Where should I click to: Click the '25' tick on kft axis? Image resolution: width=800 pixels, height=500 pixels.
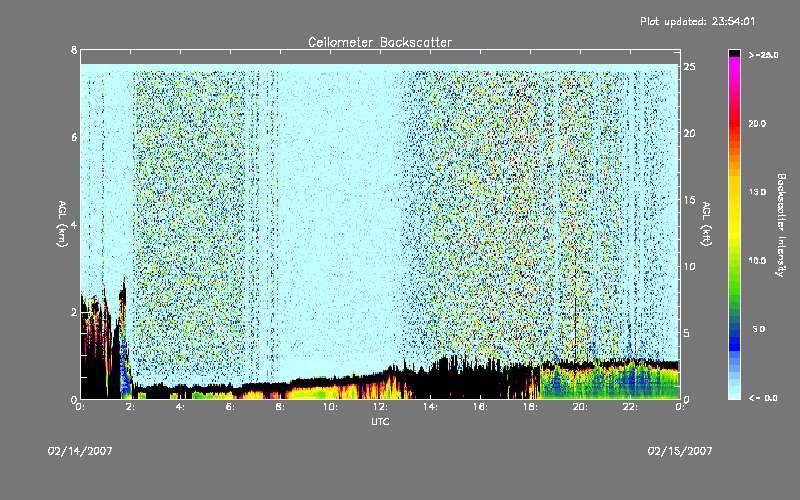click(x=690, y=67)
